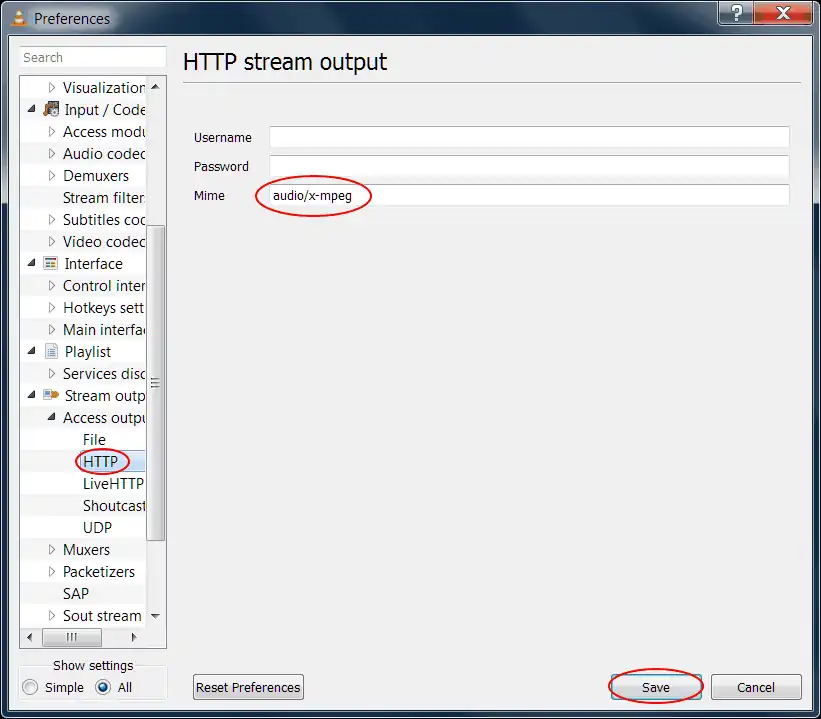Focus the Username input field
Screen dimensions: 821x719
pos(529,138)
